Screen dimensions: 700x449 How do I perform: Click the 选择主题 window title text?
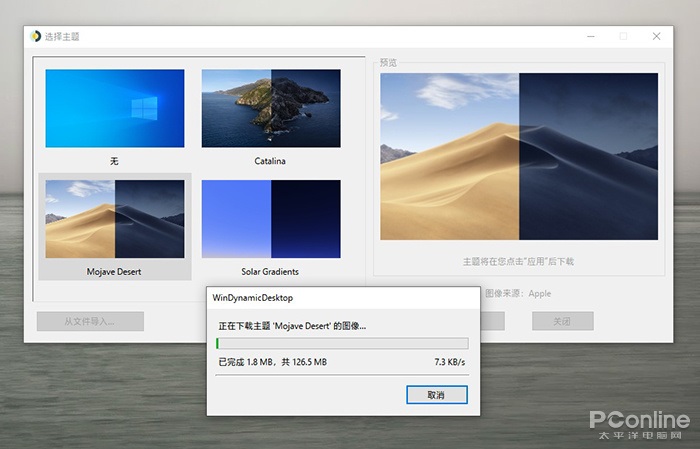(x=62, y=36)
